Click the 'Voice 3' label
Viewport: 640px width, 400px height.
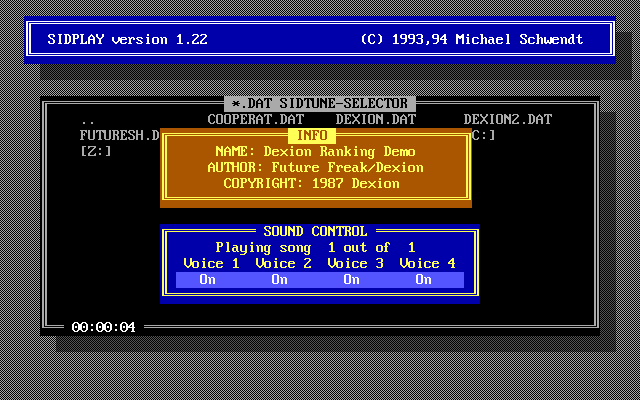point(356,264)
